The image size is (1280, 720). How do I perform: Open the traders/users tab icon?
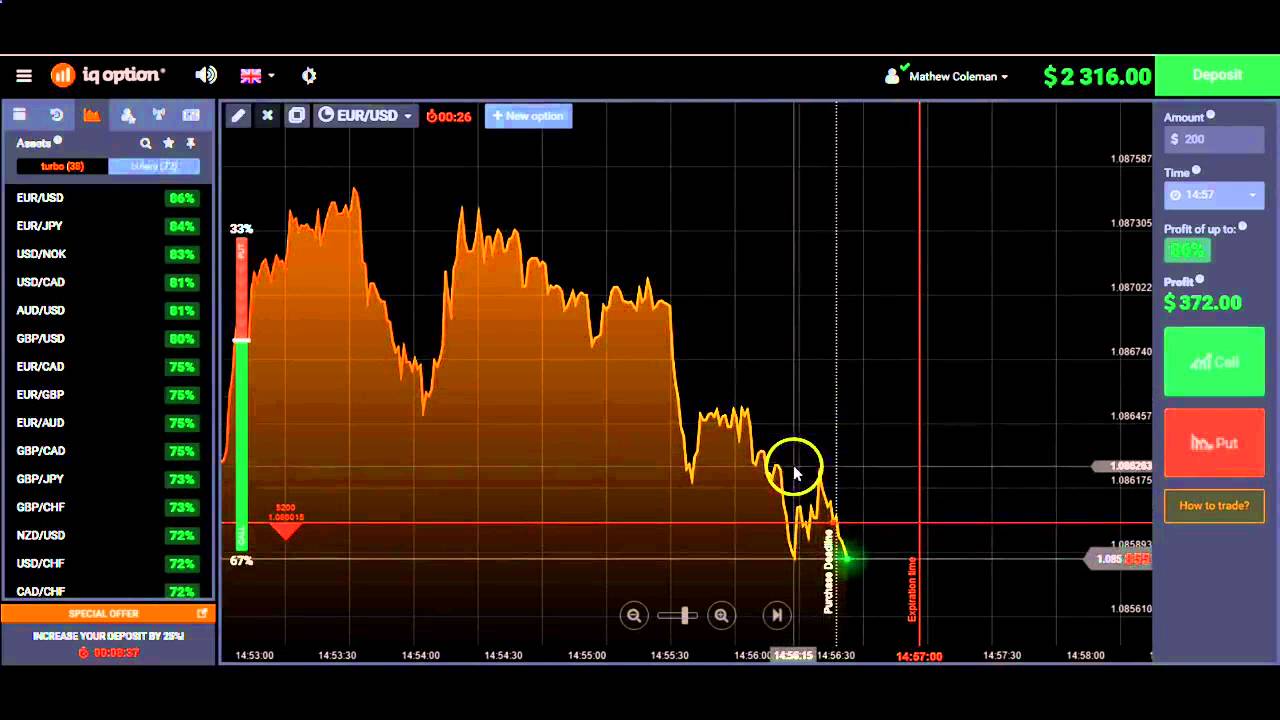[x=127, y=115]
